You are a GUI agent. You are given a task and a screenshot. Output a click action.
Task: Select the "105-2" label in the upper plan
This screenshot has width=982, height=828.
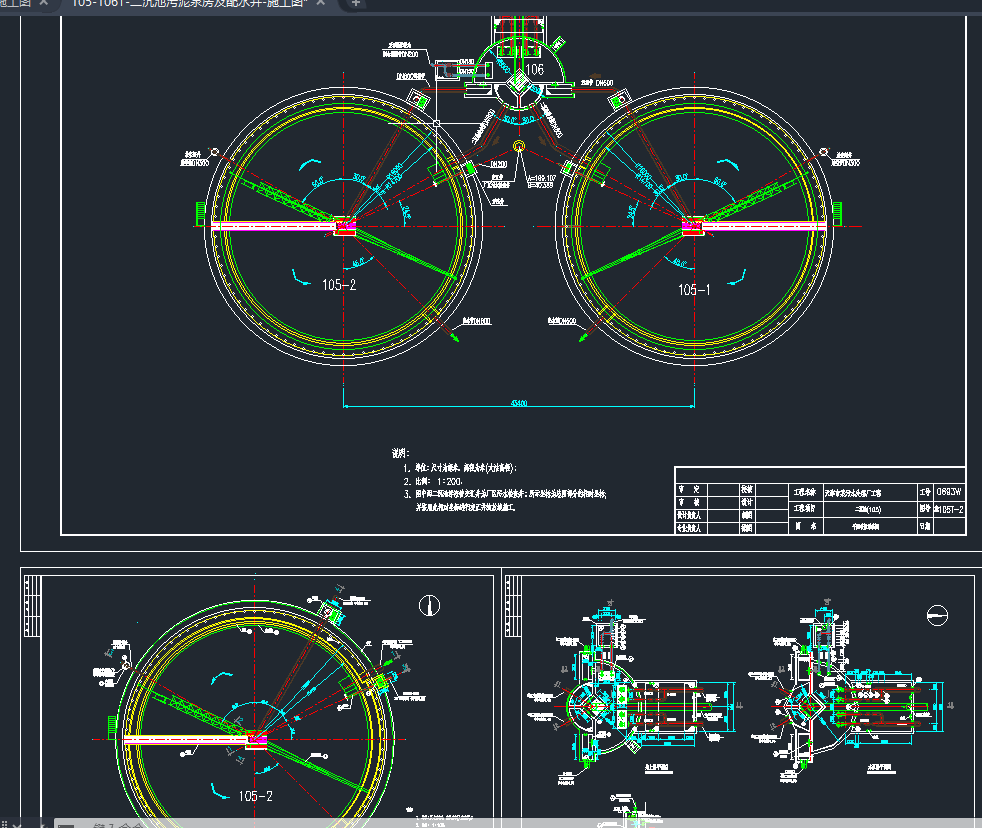[x=339, y=285]
